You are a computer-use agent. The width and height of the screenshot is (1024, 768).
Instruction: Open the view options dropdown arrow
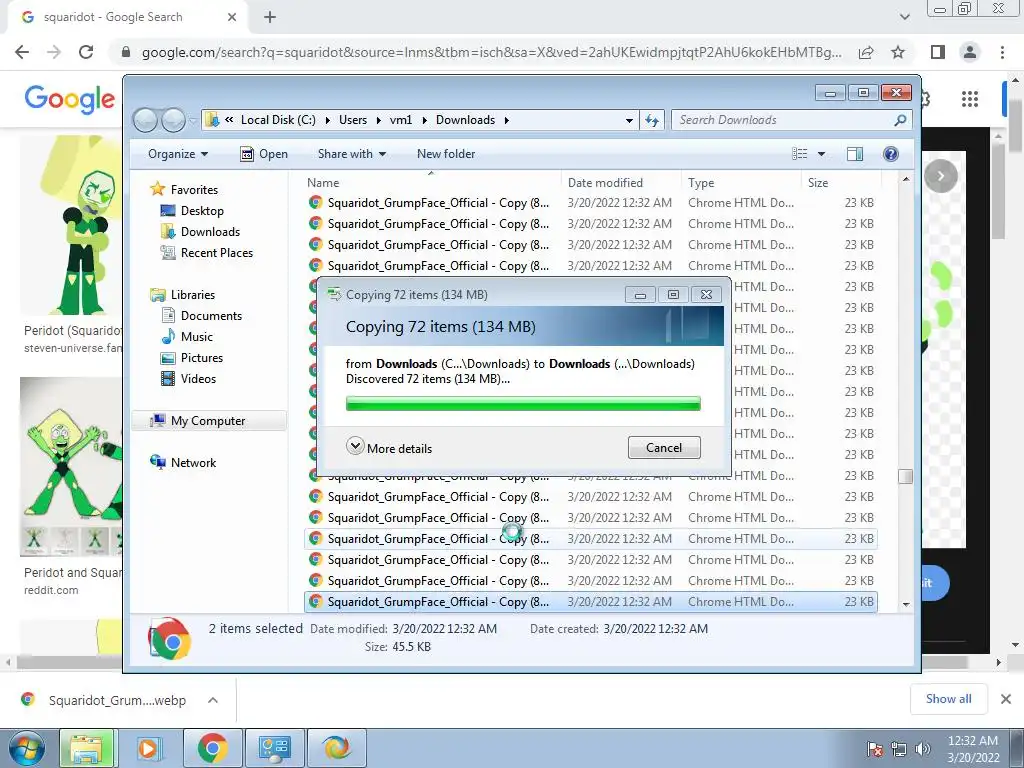point(822,154)
